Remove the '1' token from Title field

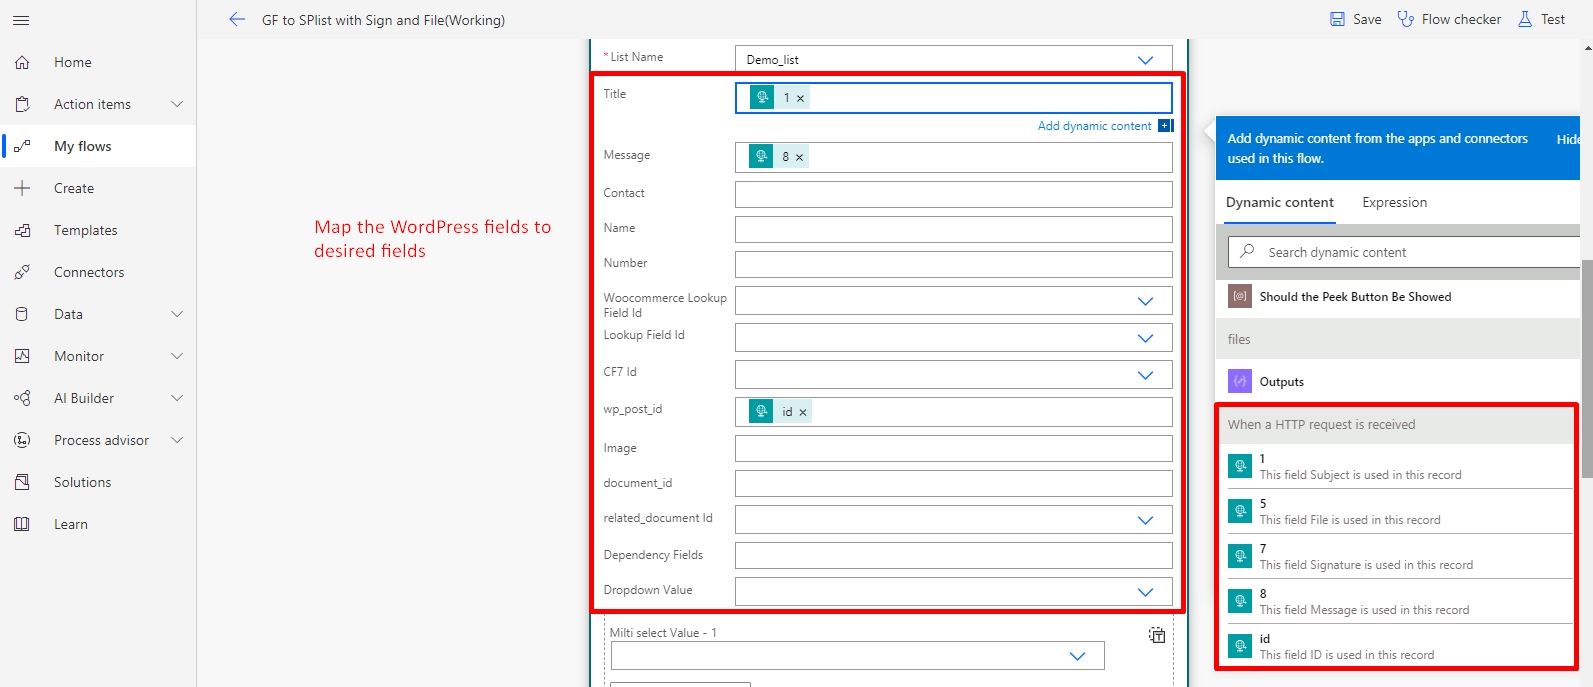click(800, 98)
